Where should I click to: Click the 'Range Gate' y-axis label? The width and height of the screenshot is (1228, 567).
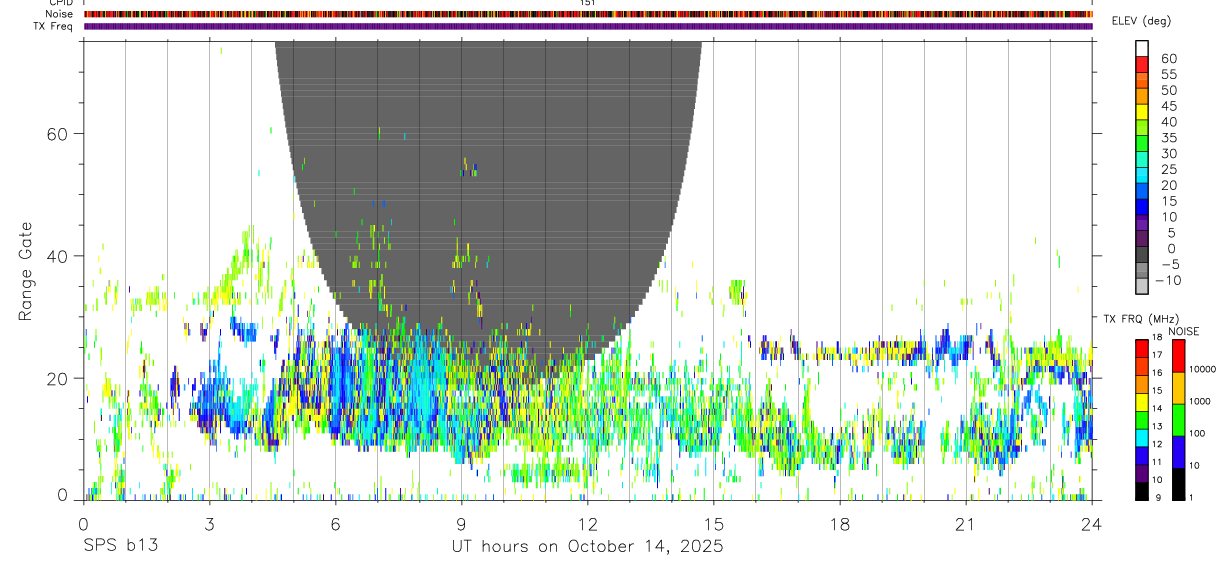(x=27, y=271)
